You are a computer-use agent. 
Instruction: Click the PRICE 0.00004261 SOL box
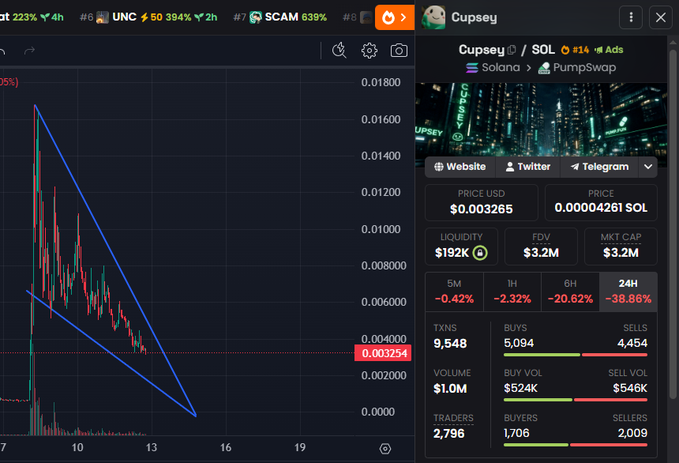click(x=601, y=202)
